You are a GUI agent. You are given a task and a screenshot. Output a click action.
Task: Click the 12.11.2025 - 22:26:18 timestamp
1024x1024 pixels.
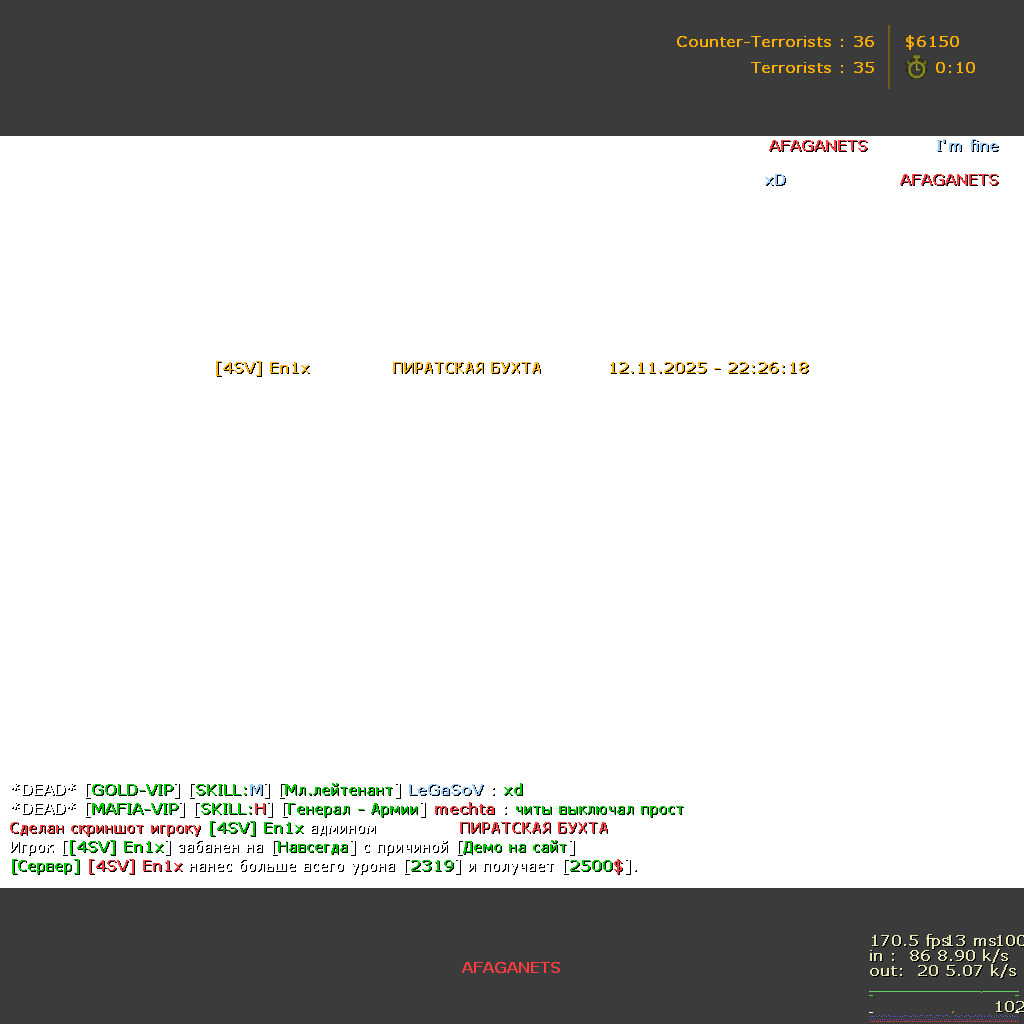(708, 368)
